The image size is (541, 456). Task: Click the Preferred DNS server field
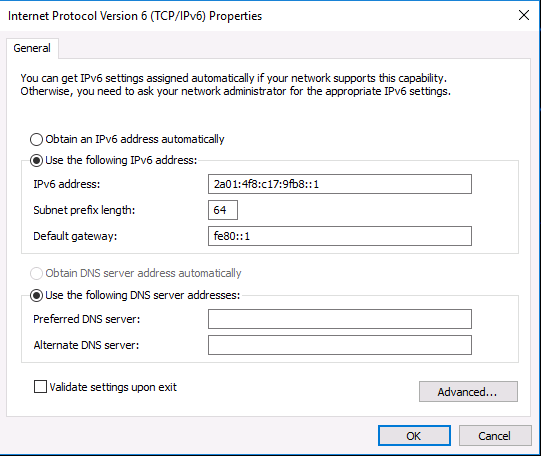coord(340,319)
